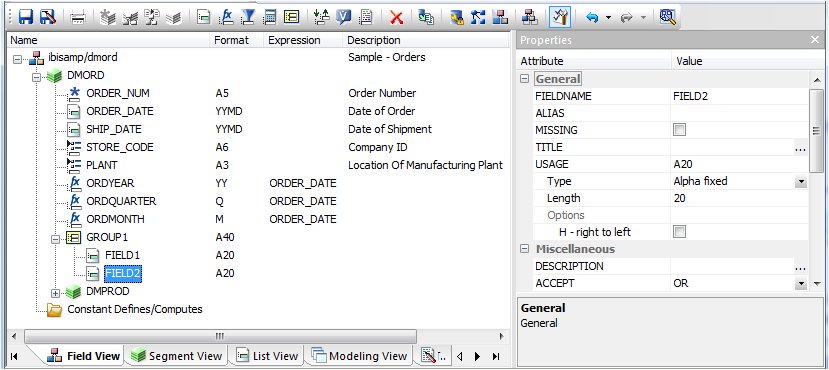Screen dimensions: 829x370
Task: Click the DESCRIPTION ellipsis browse button
Action: point(800,266)
